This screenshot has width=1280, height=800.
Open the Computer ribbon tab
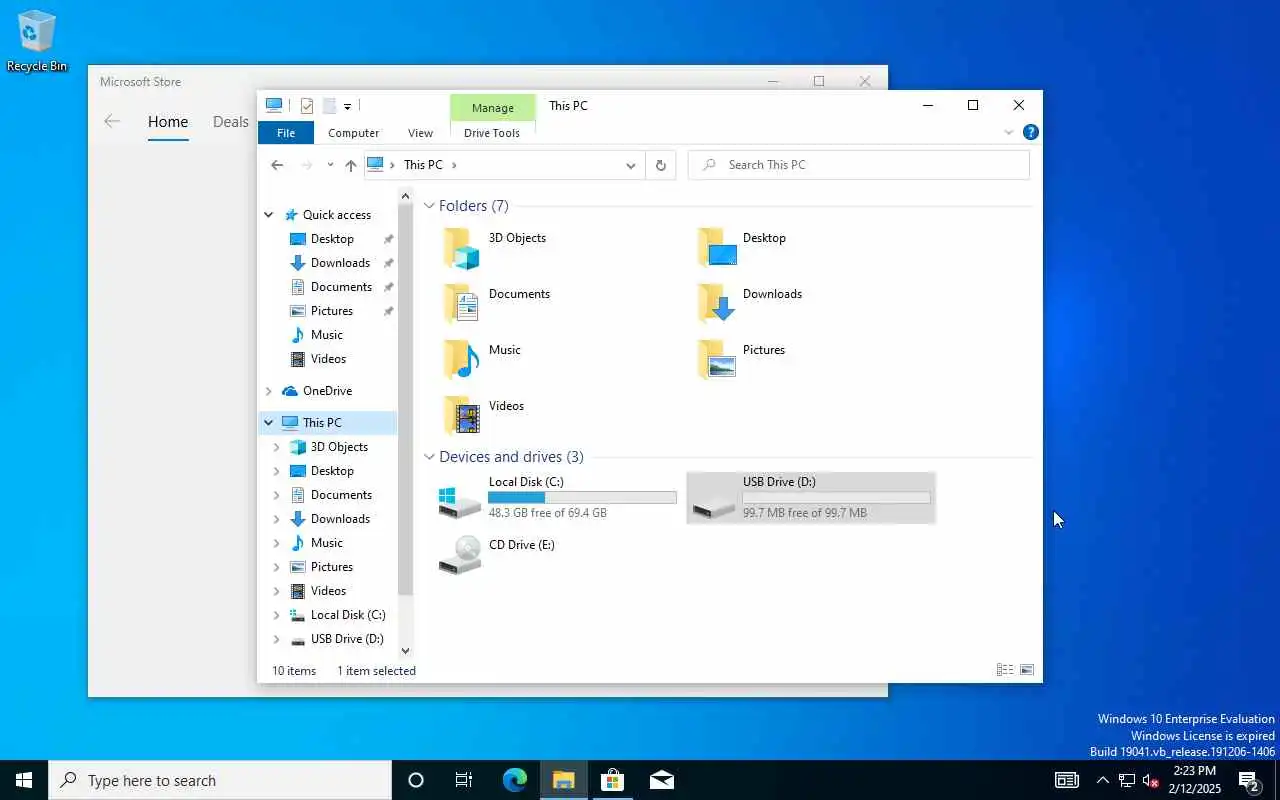[354, 133]
